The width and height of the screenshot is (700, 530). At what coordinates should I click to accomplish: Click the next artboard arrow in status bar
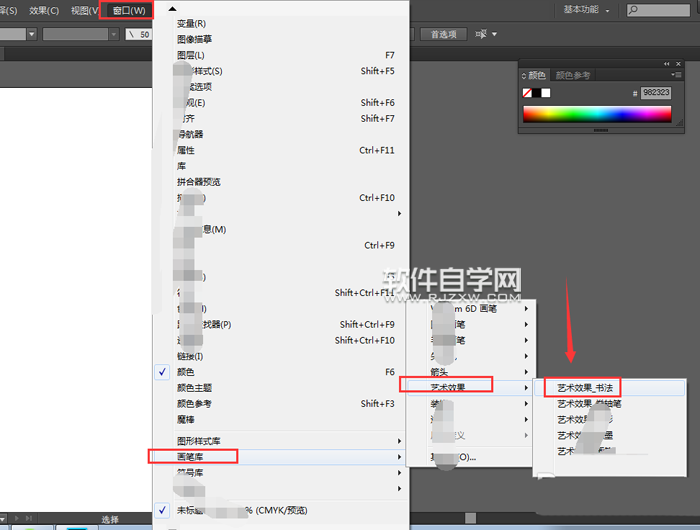pyautogui.click(x=17, y=518)
